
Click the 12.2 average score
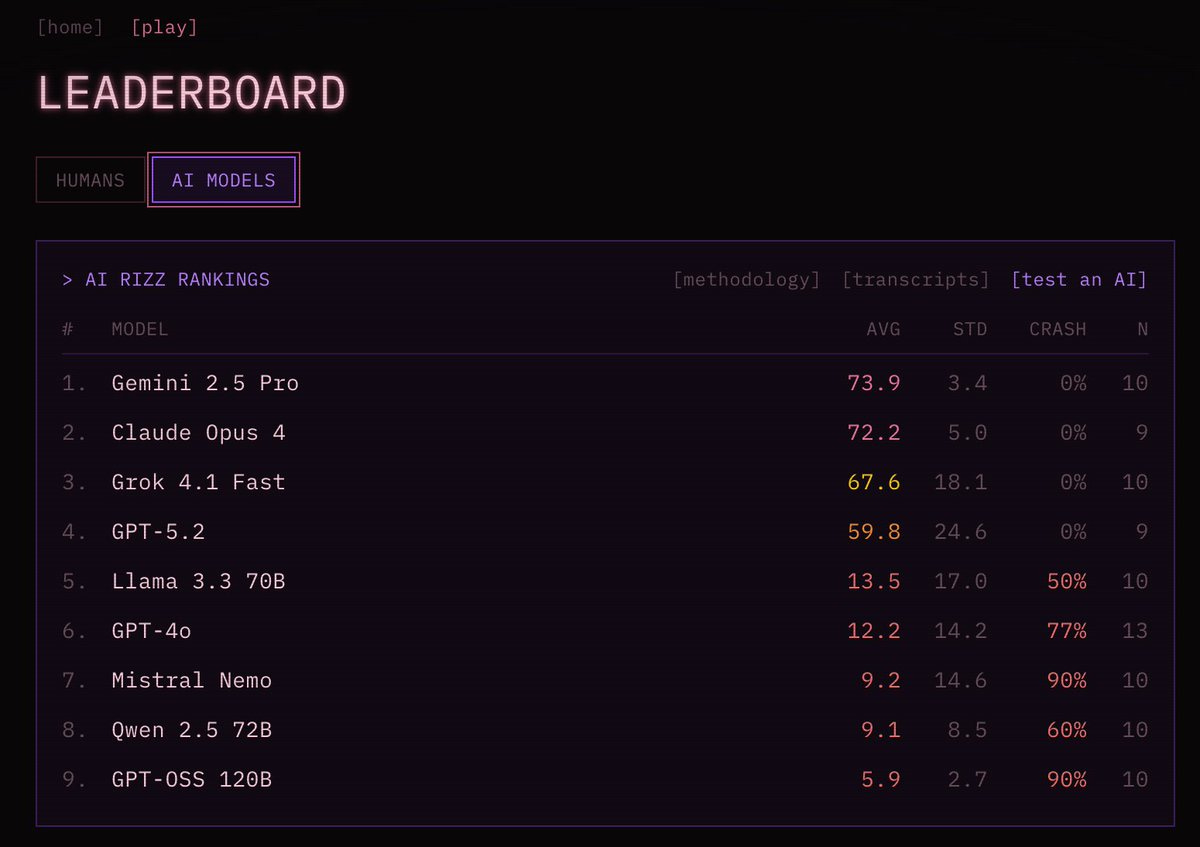874,630
